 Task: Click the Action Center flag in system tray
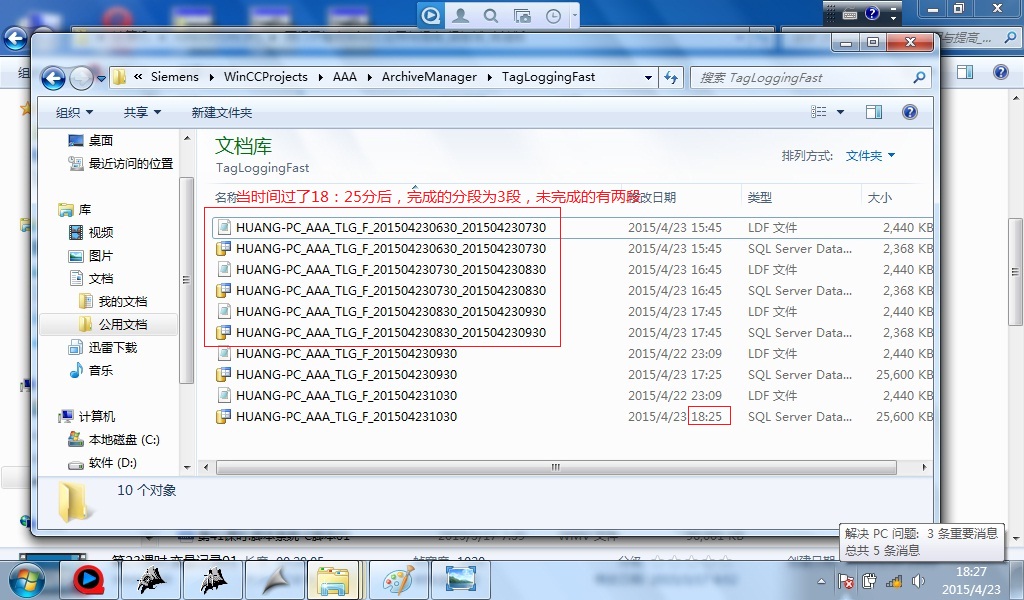click(x=845, y=581)
